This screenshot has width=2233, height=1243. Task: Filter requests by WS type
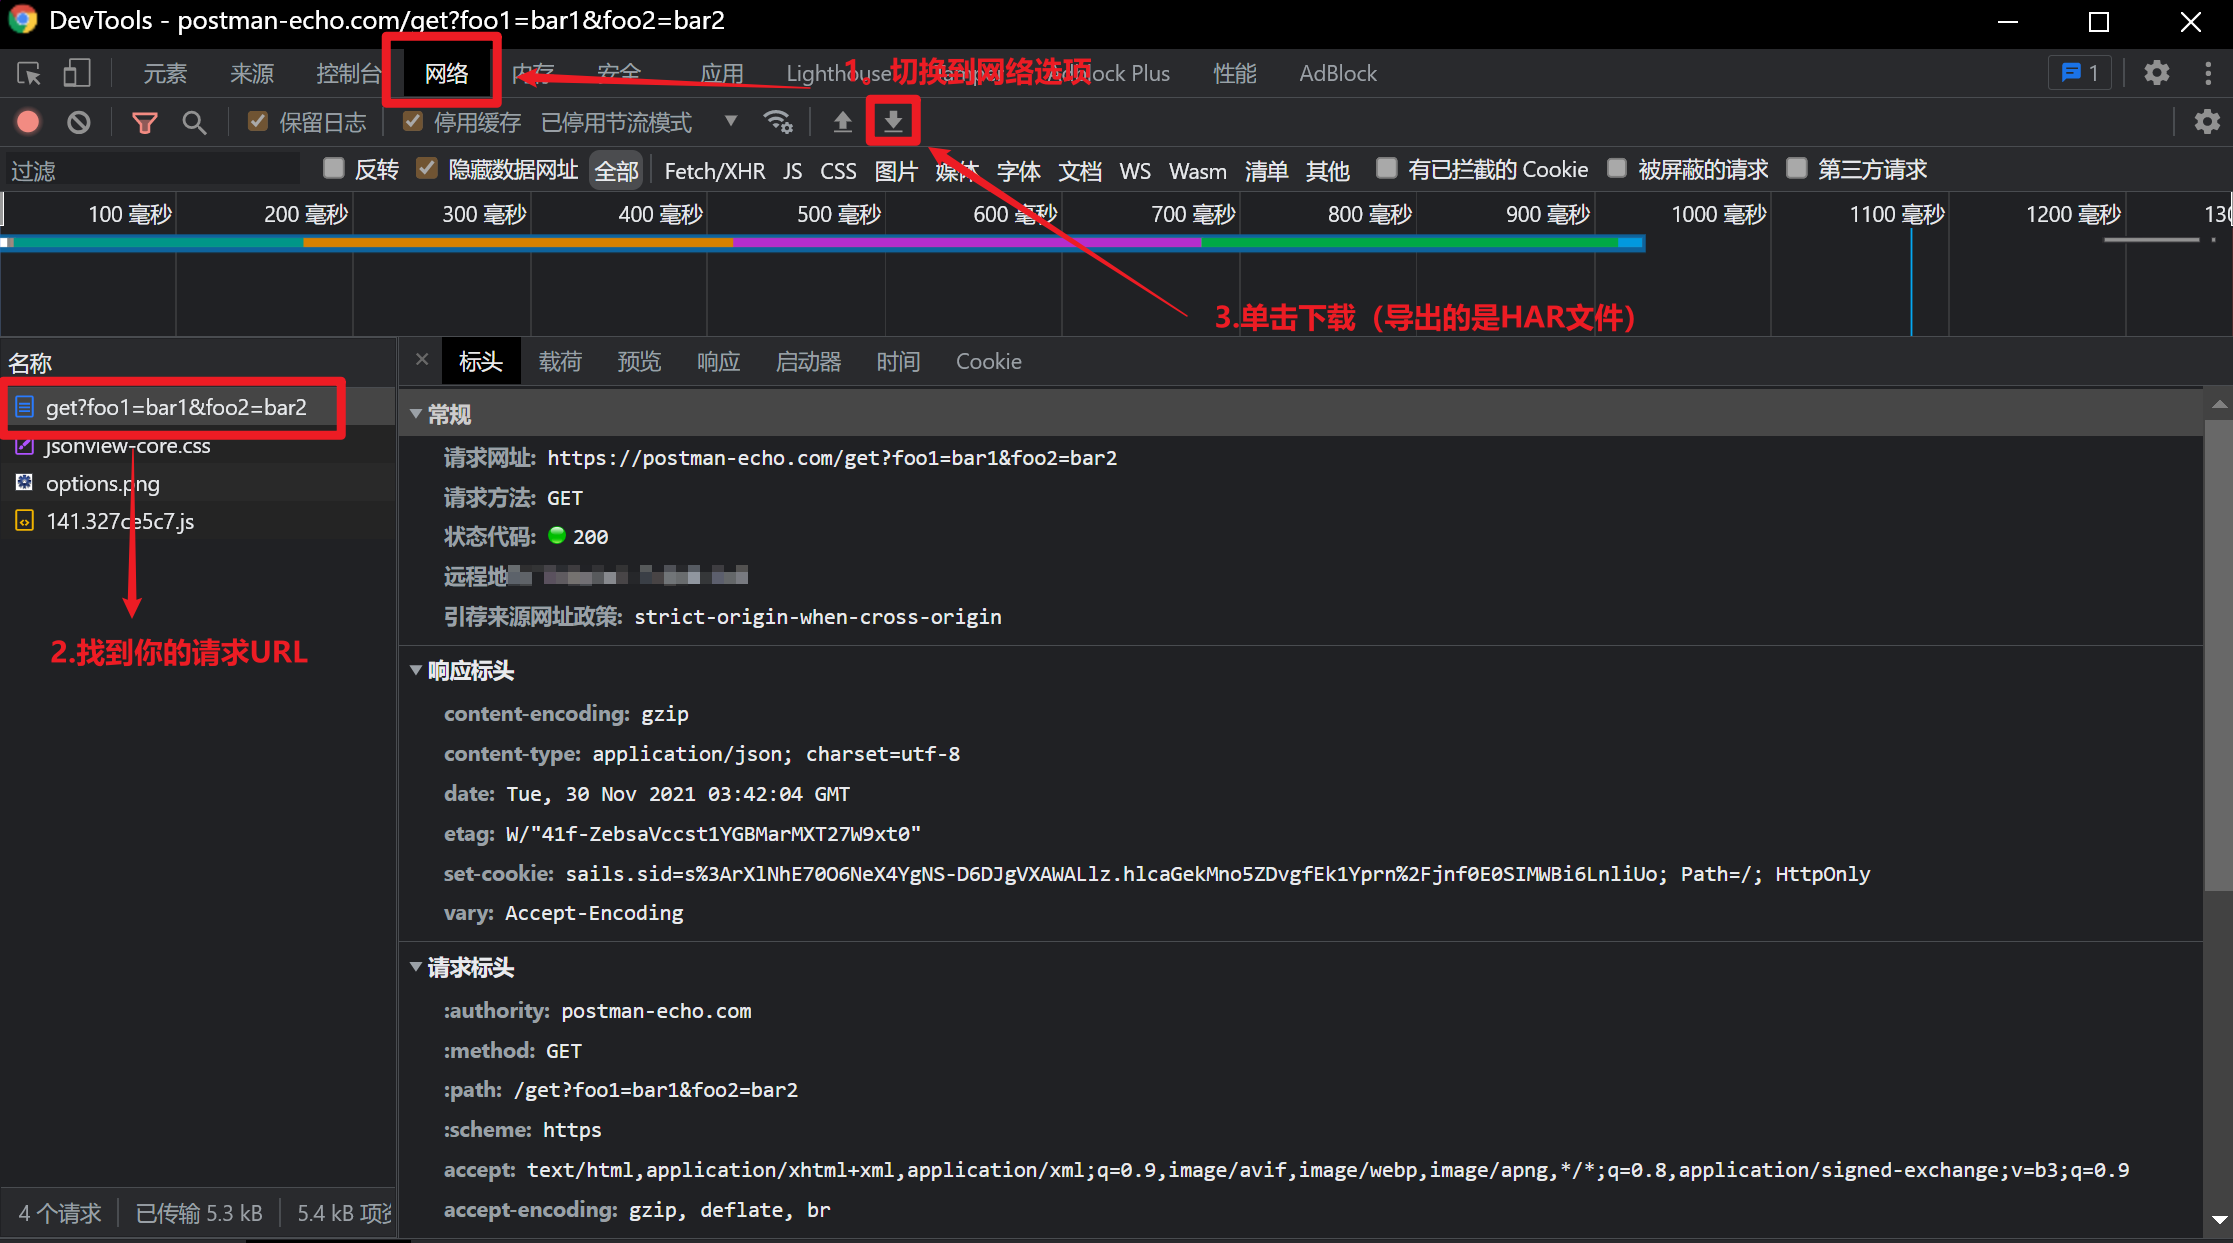[1135, 170]
